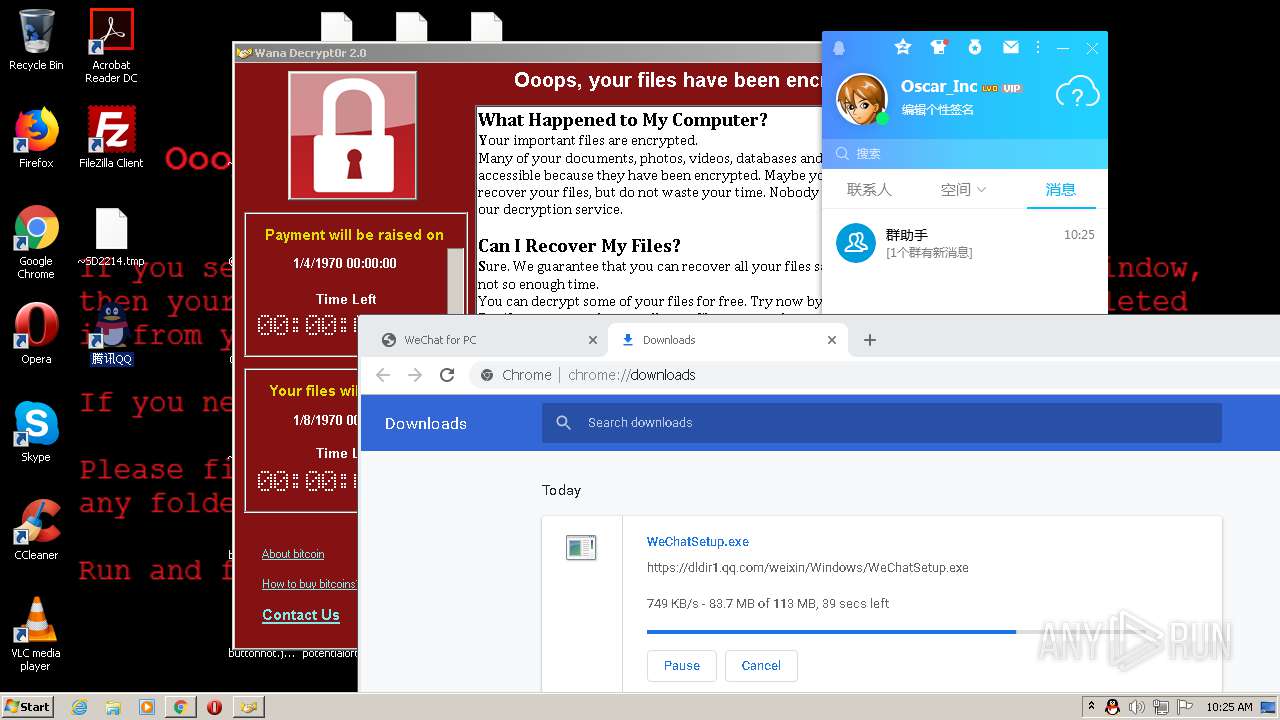The width and height of the screenshot is (1280, 720).
Task: Open VLC media player shortcut
Action: 36,634
